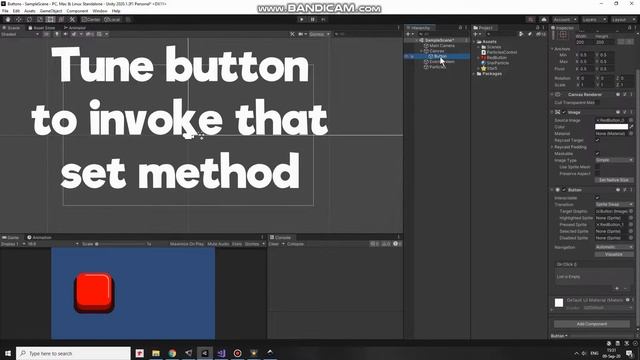Open the GameObject menu

tap(51, 11)
